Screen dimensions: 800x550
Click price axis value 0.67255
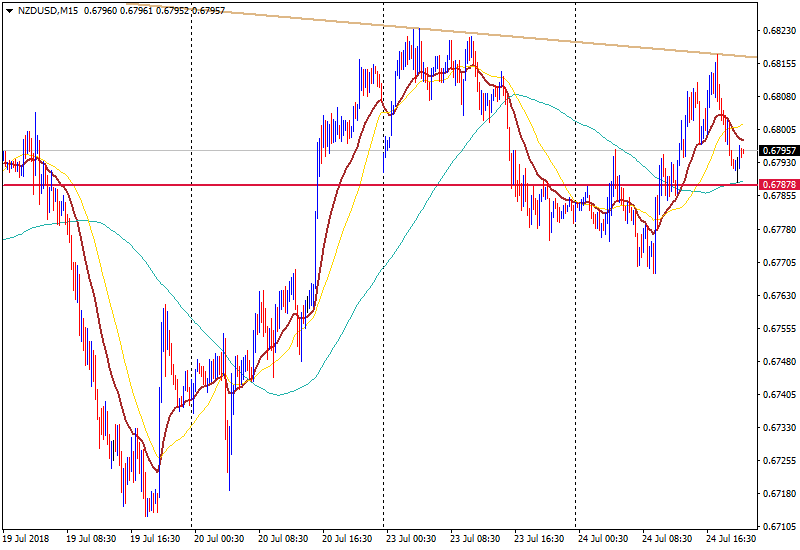779,461
